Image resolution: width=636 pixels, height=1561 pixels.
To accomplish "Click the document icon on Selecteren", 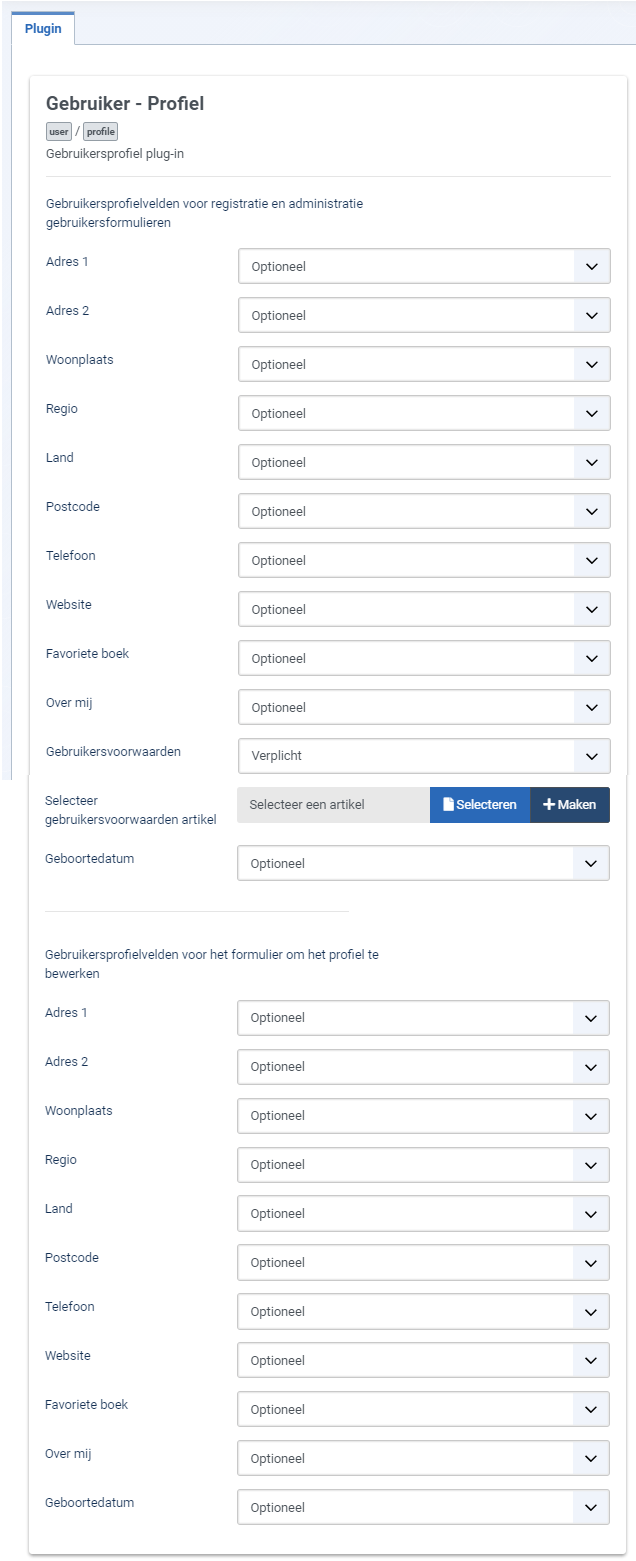I will click(x=448, y=805).
